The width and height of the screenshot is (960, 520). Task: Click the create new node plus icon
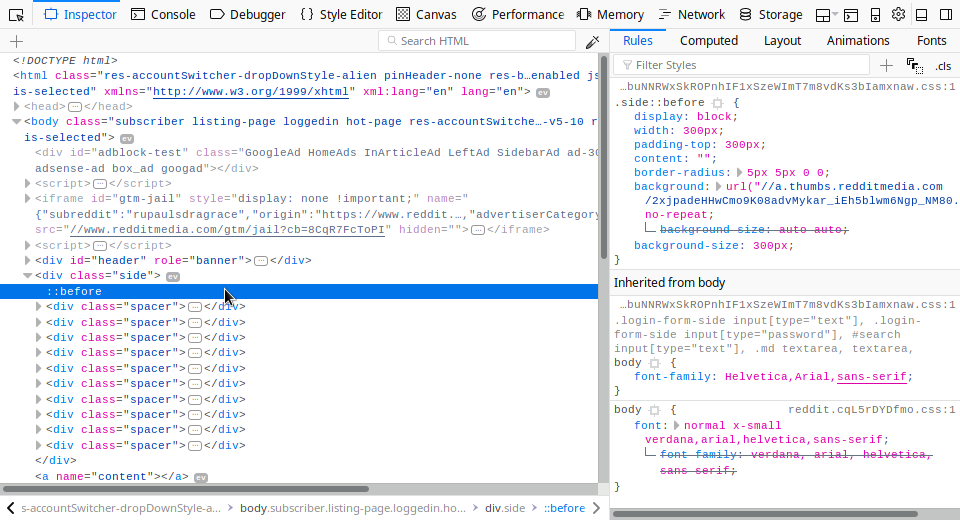coord(16,41)
